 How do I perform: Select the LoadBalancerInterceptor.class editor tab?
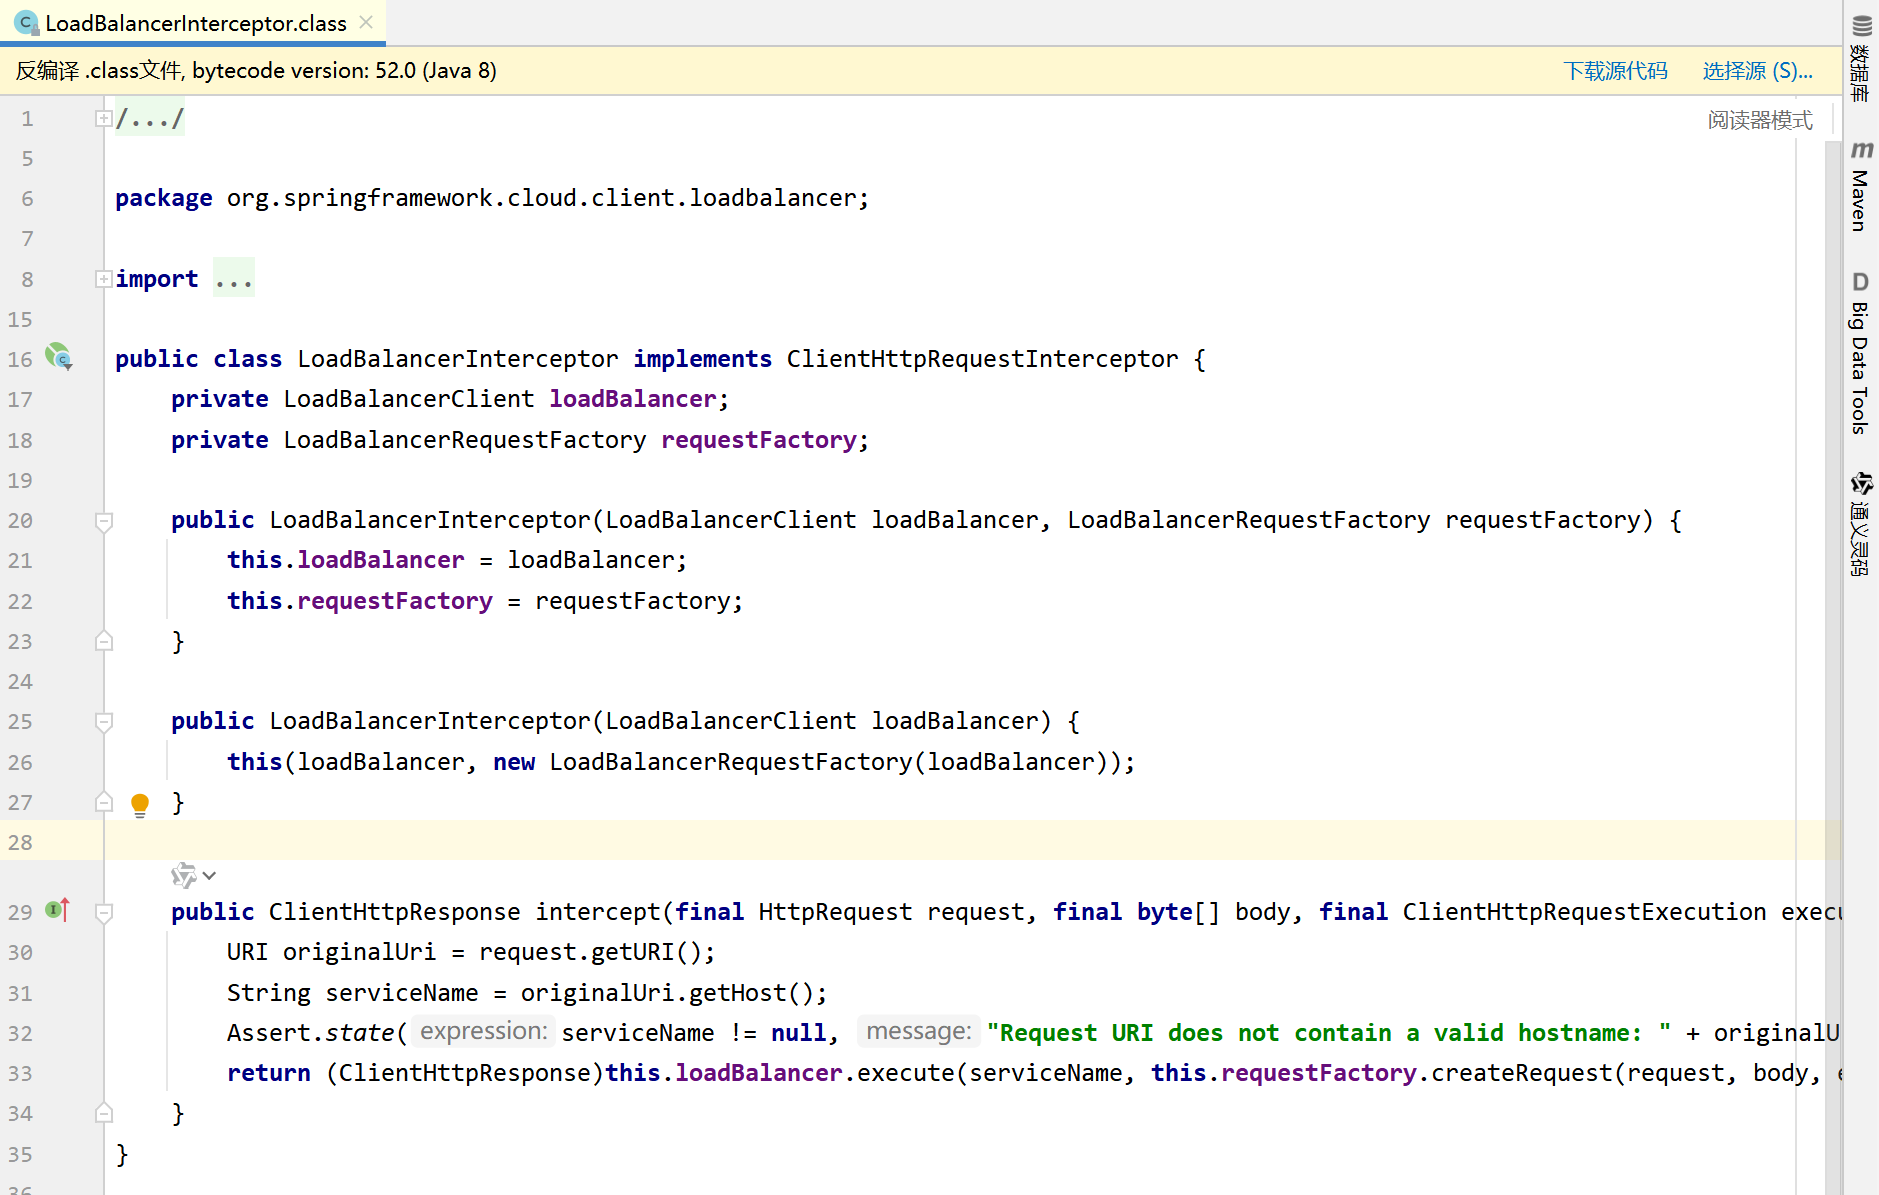point(193,22)
